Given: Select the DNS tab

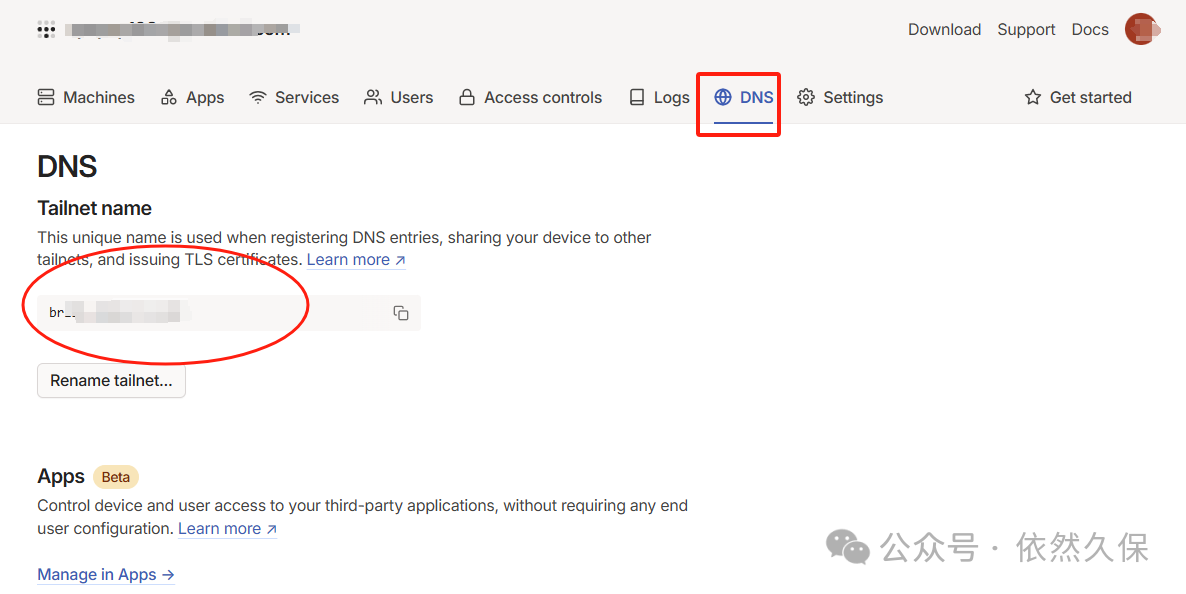Looking at the screenshot, I should pyautogui.click(x=744, y=98).
